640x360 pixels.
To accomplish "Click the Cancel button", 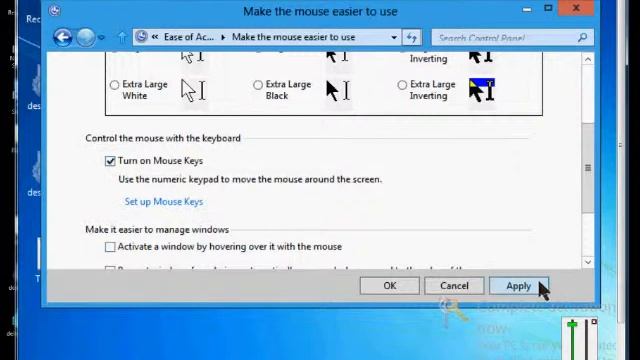I will coord(454,286).
